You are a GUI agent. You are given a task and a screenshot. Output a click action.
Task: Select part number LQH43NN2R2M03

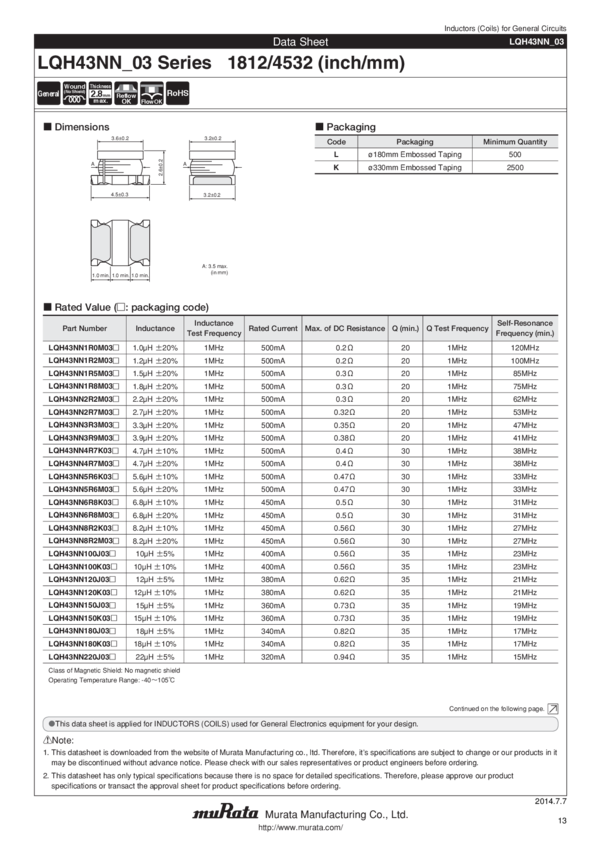point(83,399)
